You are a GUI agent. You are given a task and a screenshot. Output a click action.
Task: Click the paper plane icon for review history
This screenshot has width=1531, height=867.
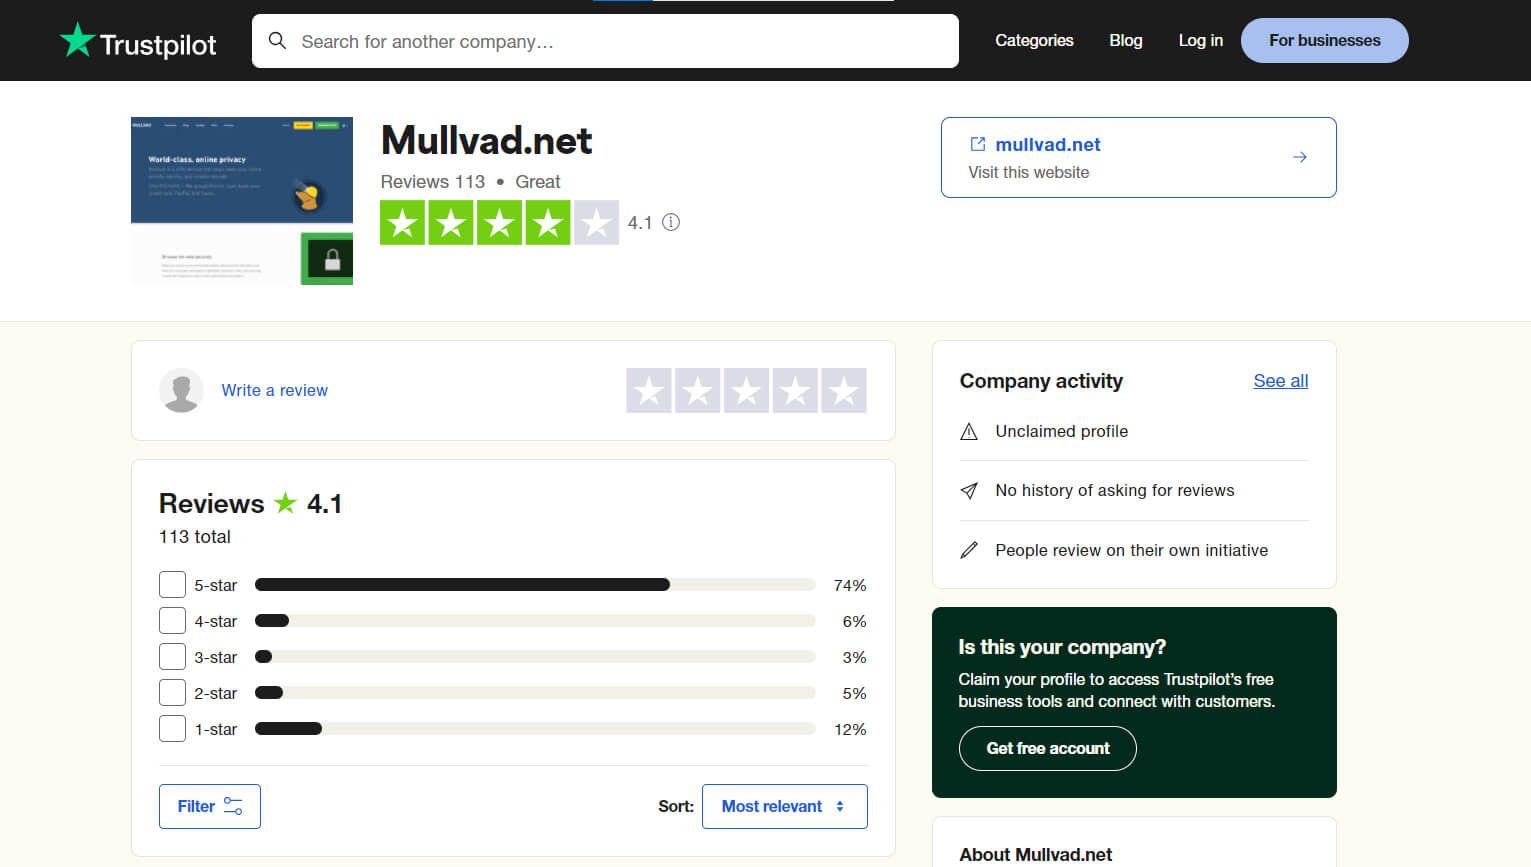(969, 490)
